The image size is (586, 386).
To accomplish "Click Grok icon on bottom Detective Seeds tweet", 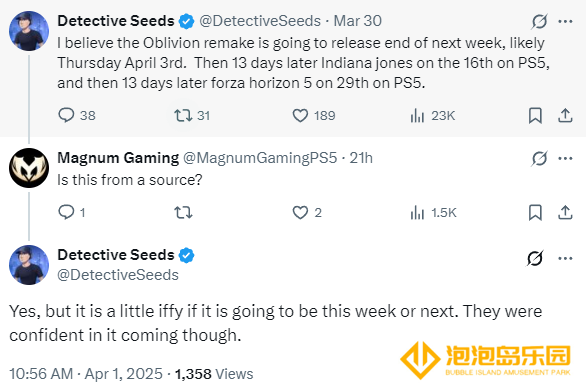I will (x=535, y=258).
